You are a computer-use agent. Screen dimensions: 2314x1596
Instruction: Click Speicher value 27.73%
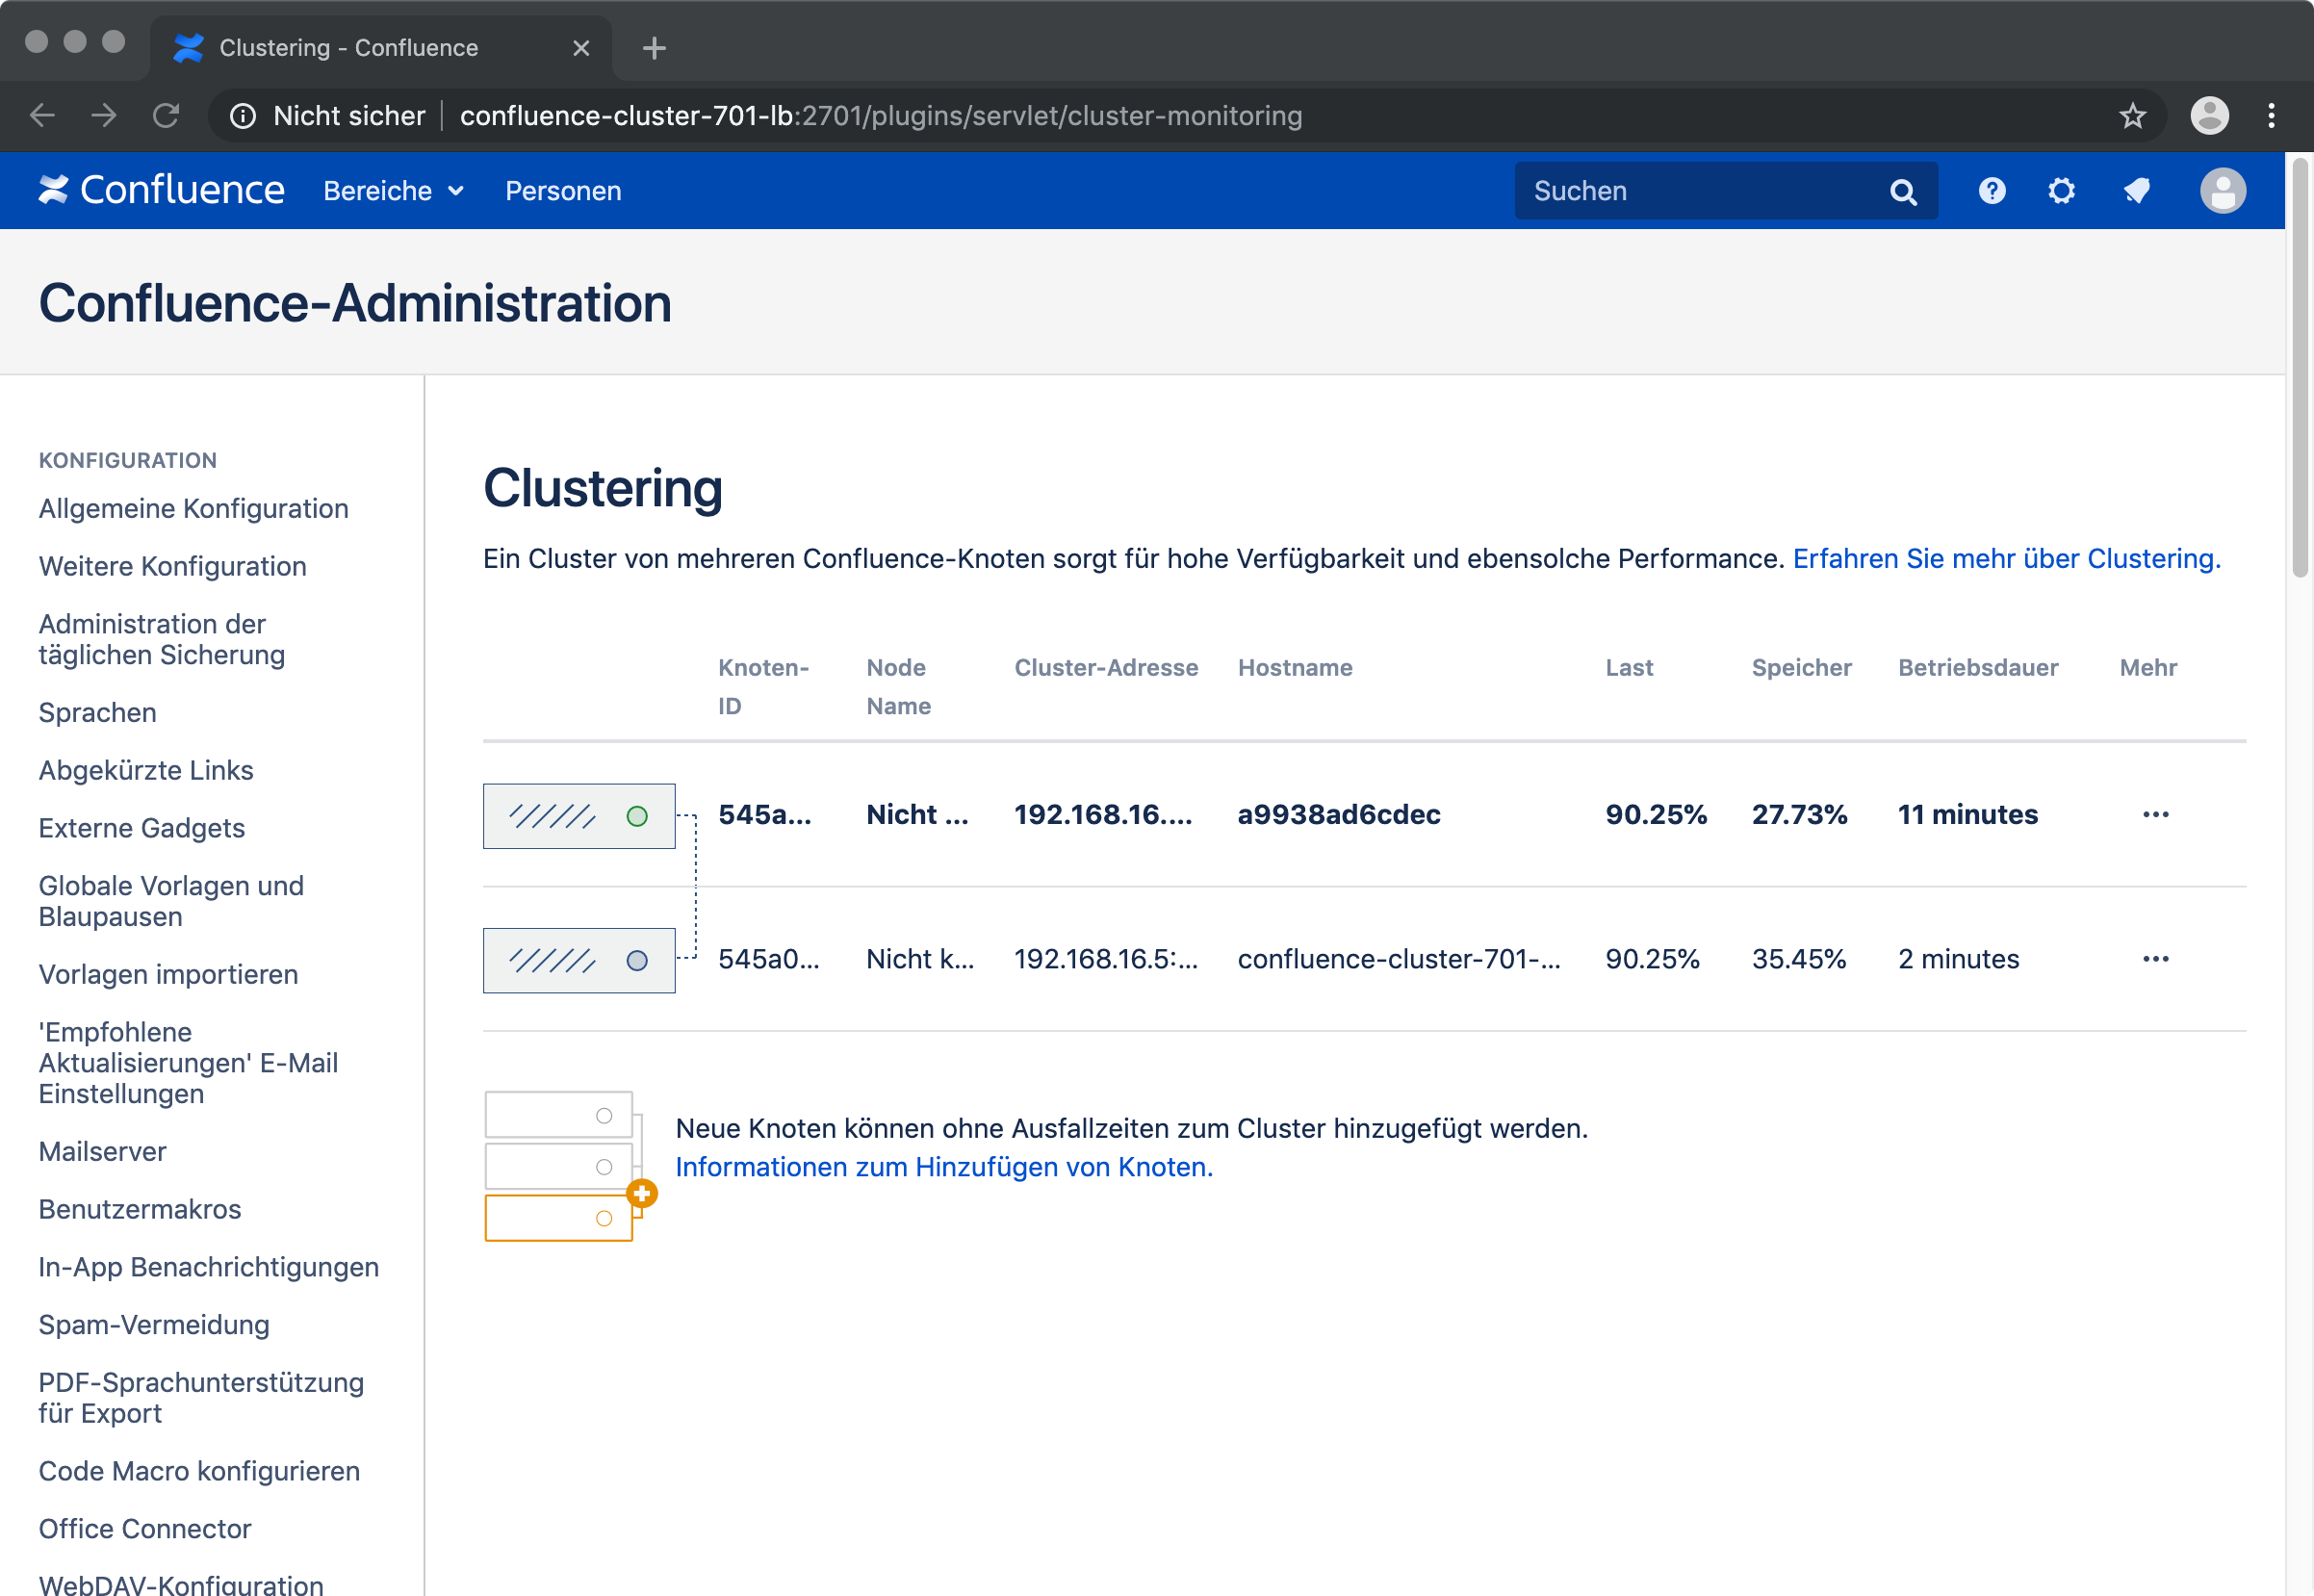pyautogui.click(x=1799, y=814)
